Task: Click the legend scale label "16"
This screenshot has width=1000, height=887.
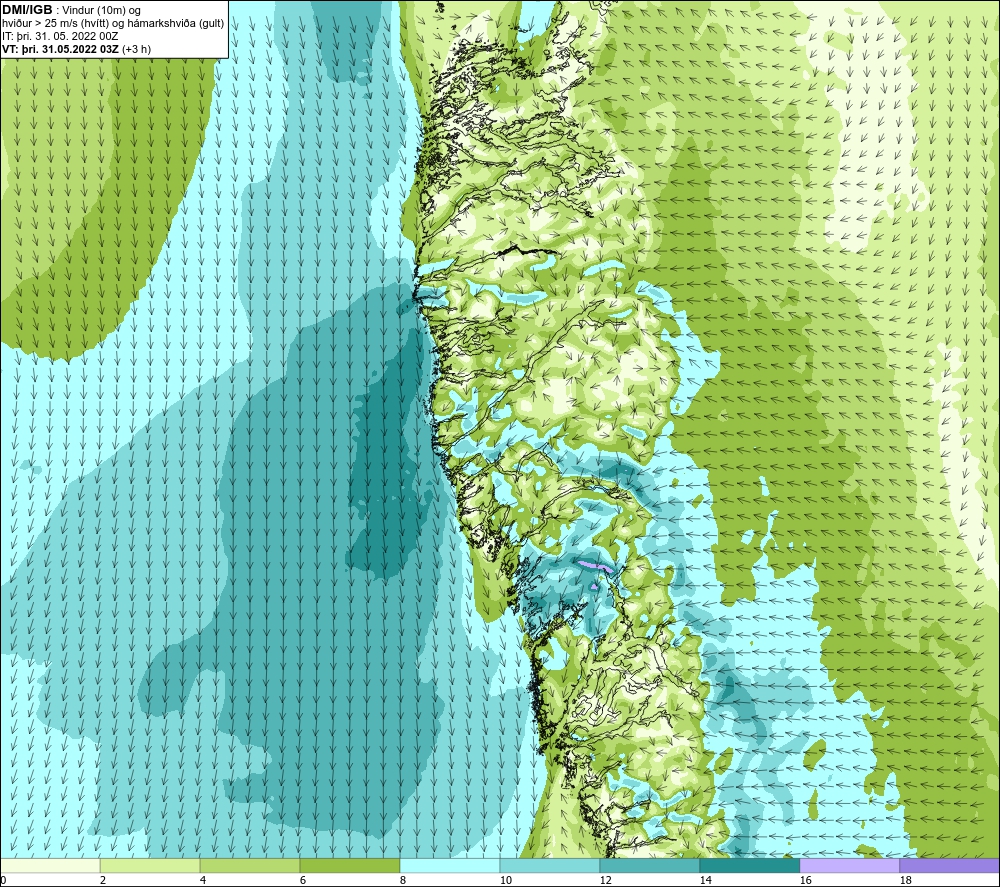Action: (805, 881)
